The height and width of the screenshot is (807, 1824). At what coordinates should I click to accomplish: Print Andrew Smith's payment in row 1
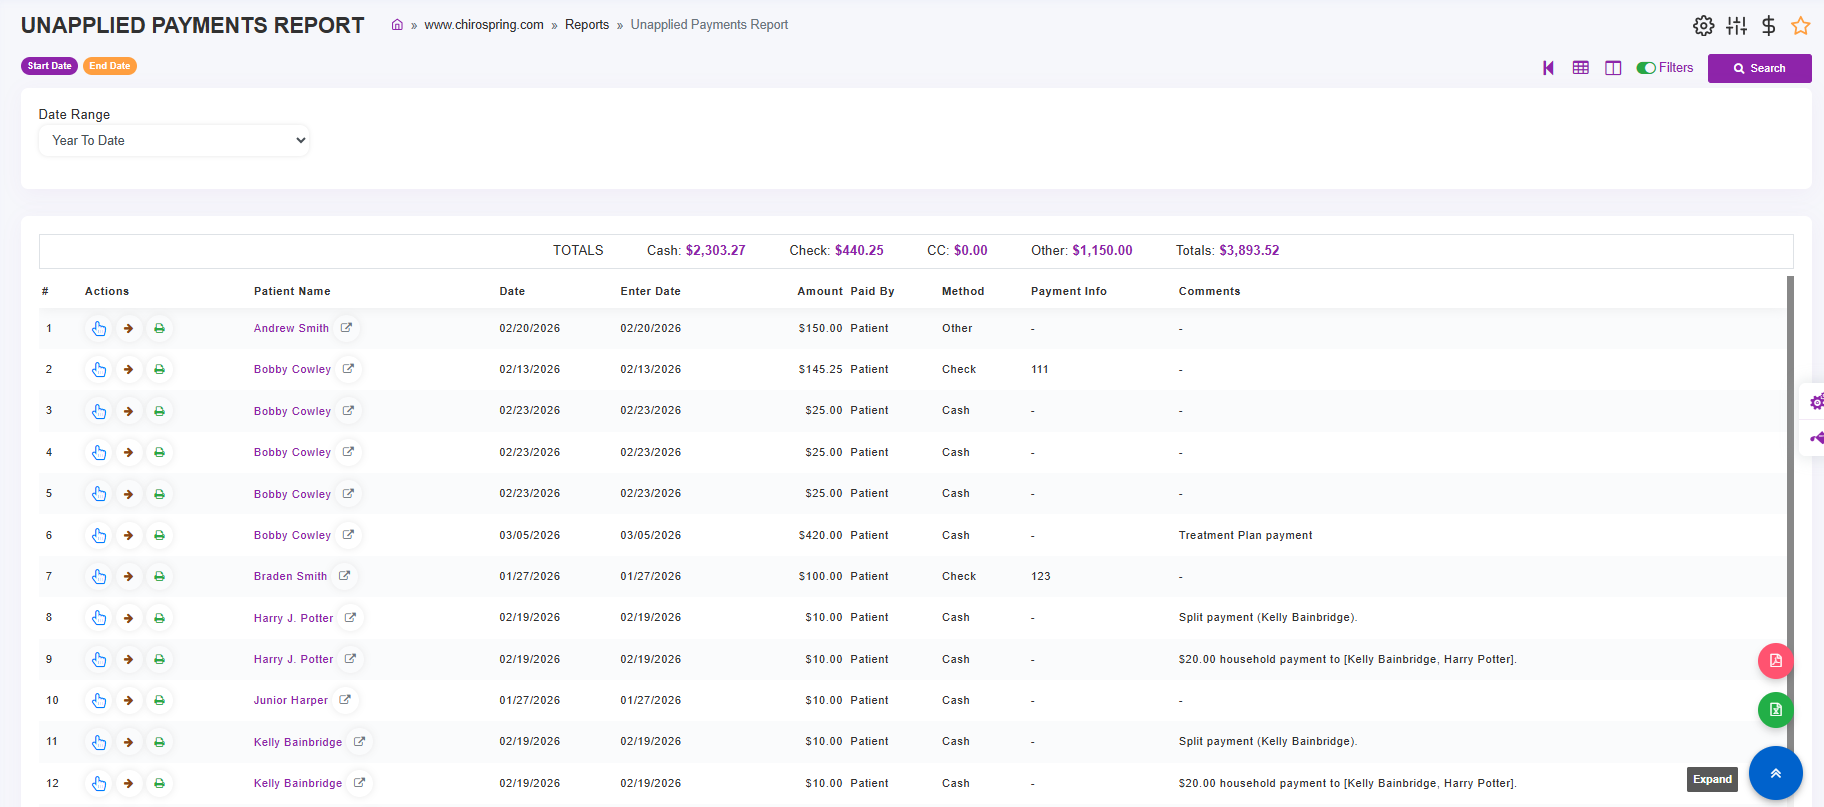click(159, 328)
